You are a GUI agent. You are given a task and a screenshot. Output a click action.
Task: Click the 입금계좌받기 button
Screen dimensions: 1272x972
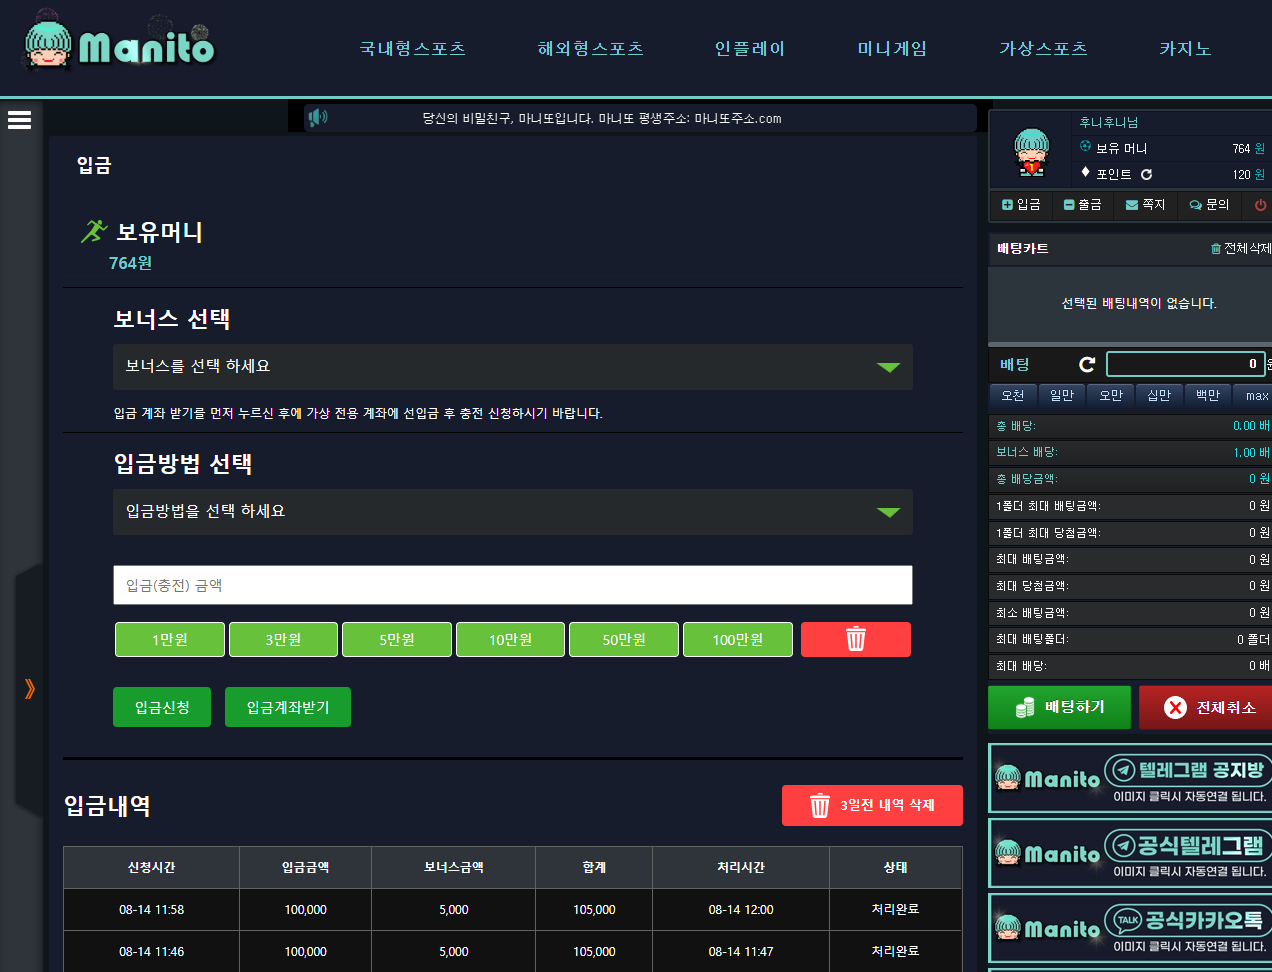click(x=287, y=707)
